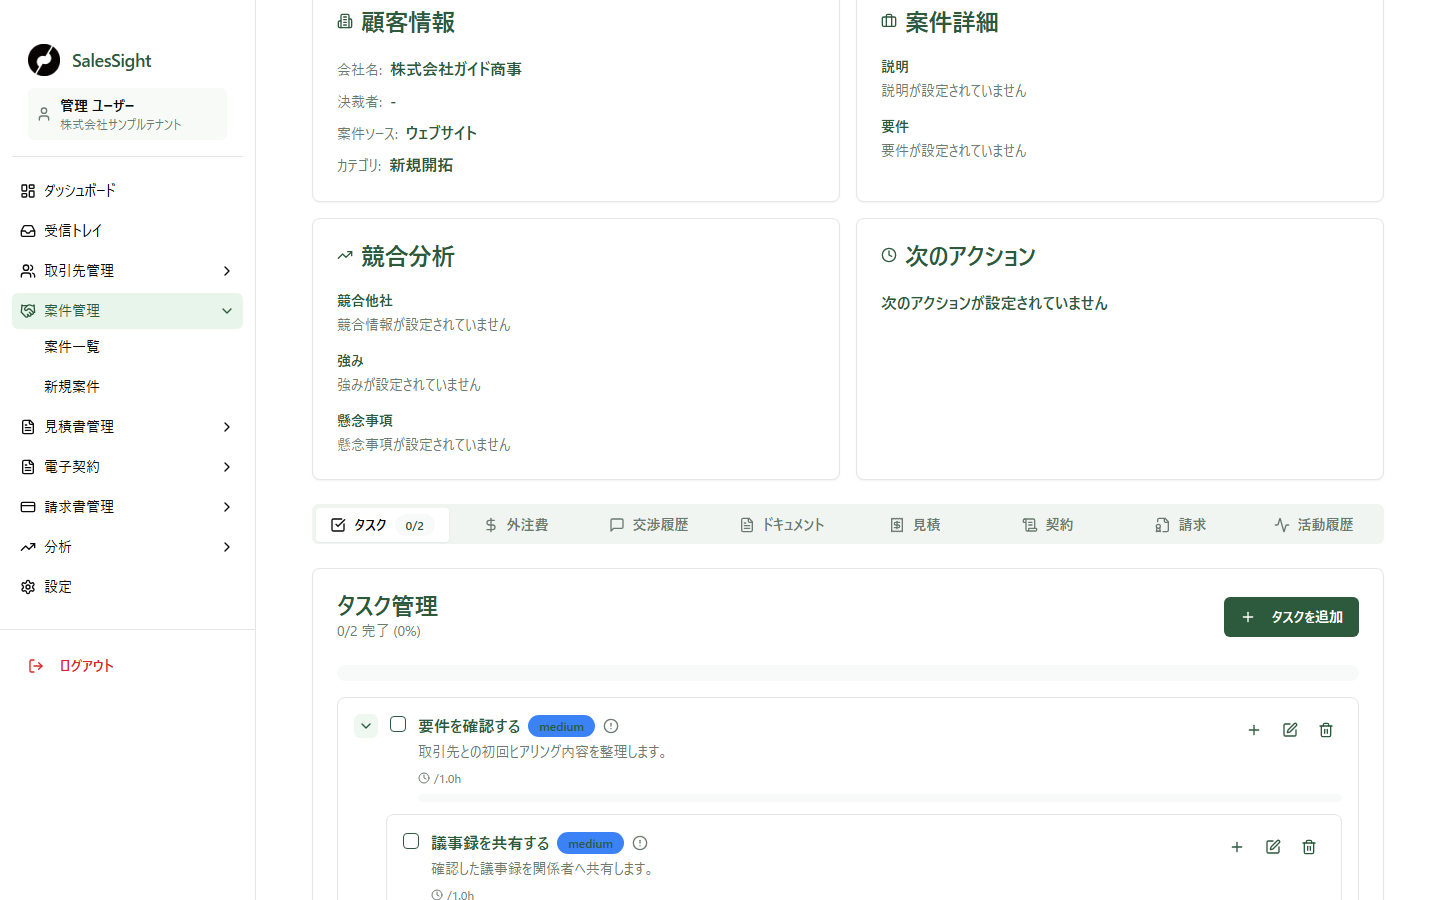
Task: Open ダッシュボード from the sidebar
Action: (127, 191)
